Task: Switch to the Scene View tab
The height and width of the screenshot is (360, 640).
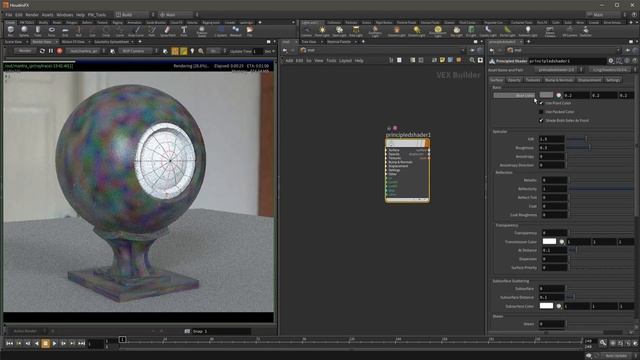Action: pyautogui.click(x=13, y=42)
